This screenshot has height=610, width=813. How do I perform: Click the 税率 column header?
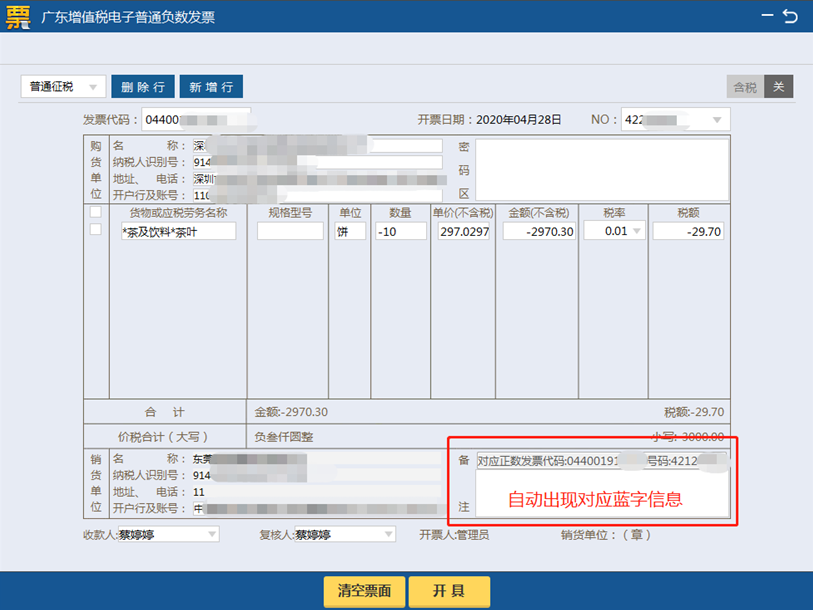[x=614, y=213]
